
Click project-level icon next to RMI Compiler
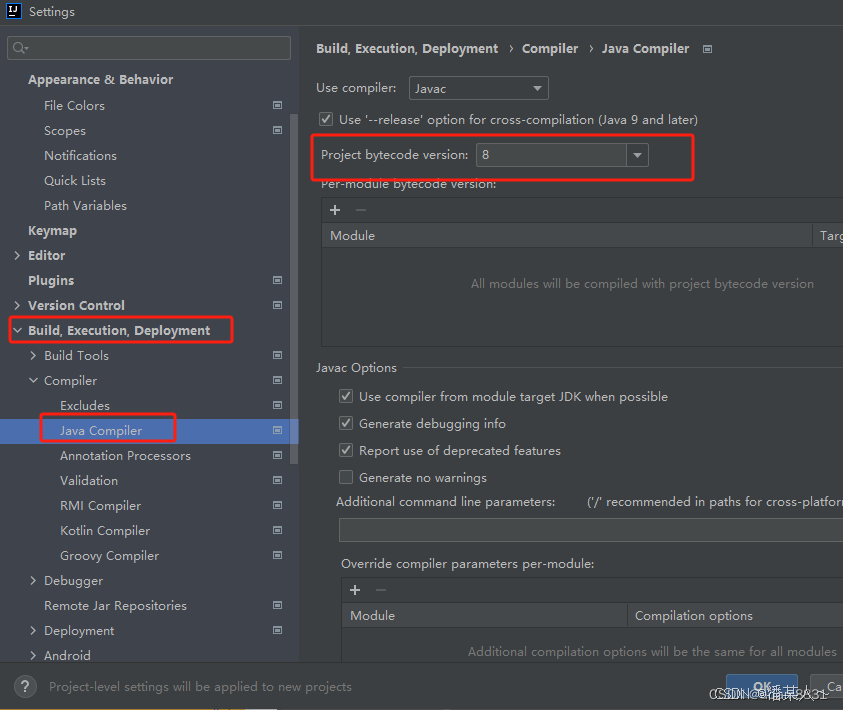(277, 505)
